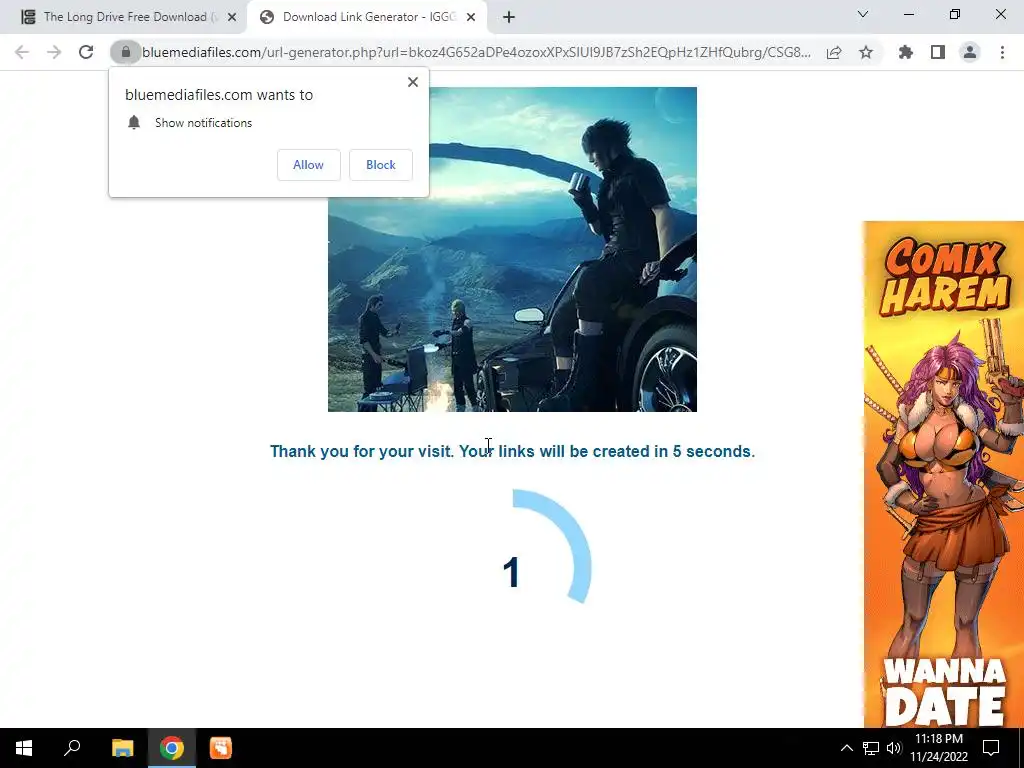Open the Chrome three-dot menu
Image resolution: width=1024 pixels, height=768 pixels.
(x=1002, y=52)
